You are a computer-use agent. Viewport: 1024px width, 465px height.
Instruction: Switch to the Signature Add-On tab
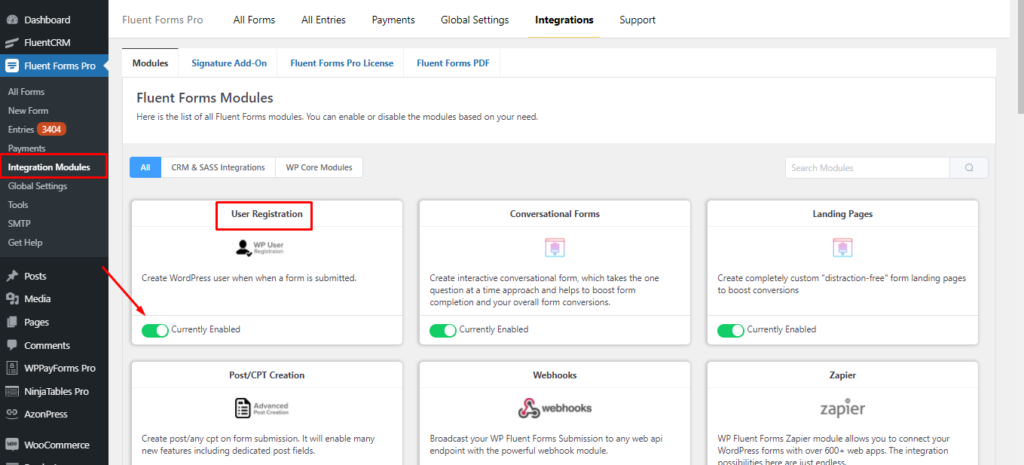229,63
